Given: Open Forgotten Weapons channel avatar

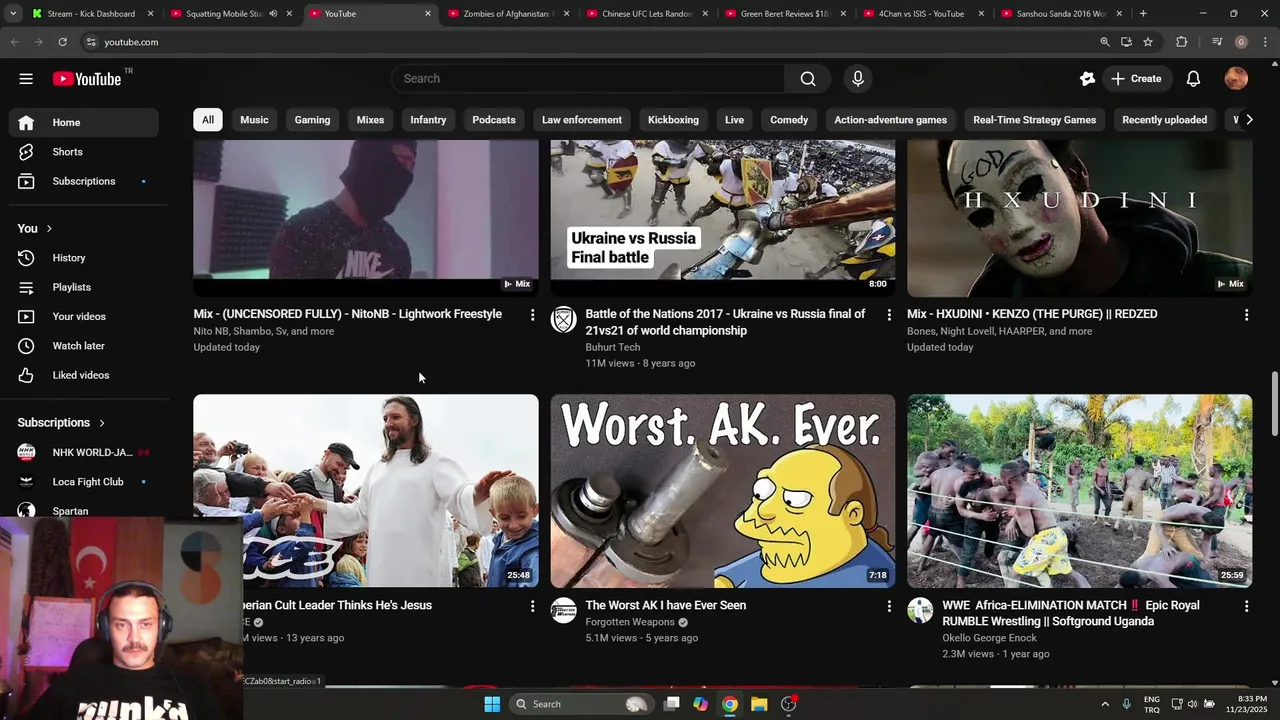Looking at the screenshot, I should pos(564,610).
